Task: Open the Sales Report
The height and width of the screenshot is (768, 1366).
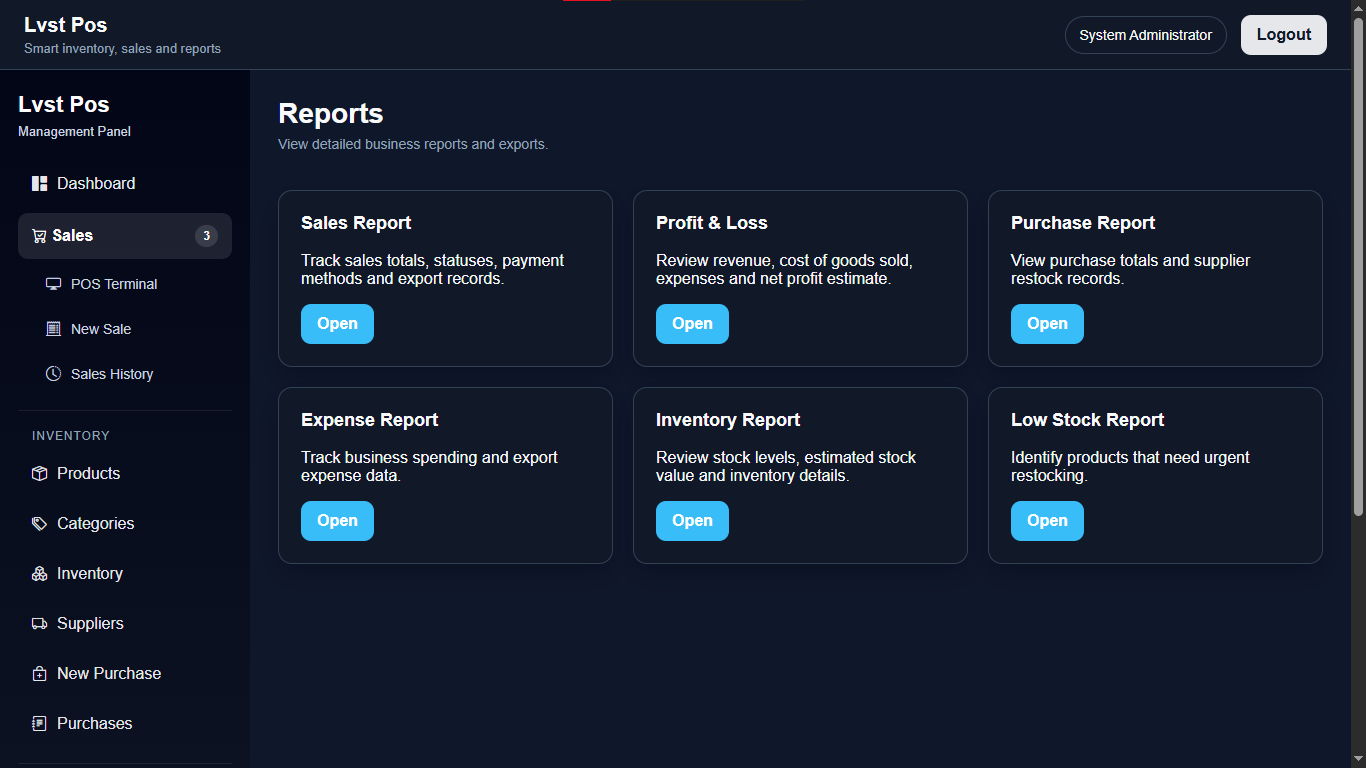Action: coord(337,323)
